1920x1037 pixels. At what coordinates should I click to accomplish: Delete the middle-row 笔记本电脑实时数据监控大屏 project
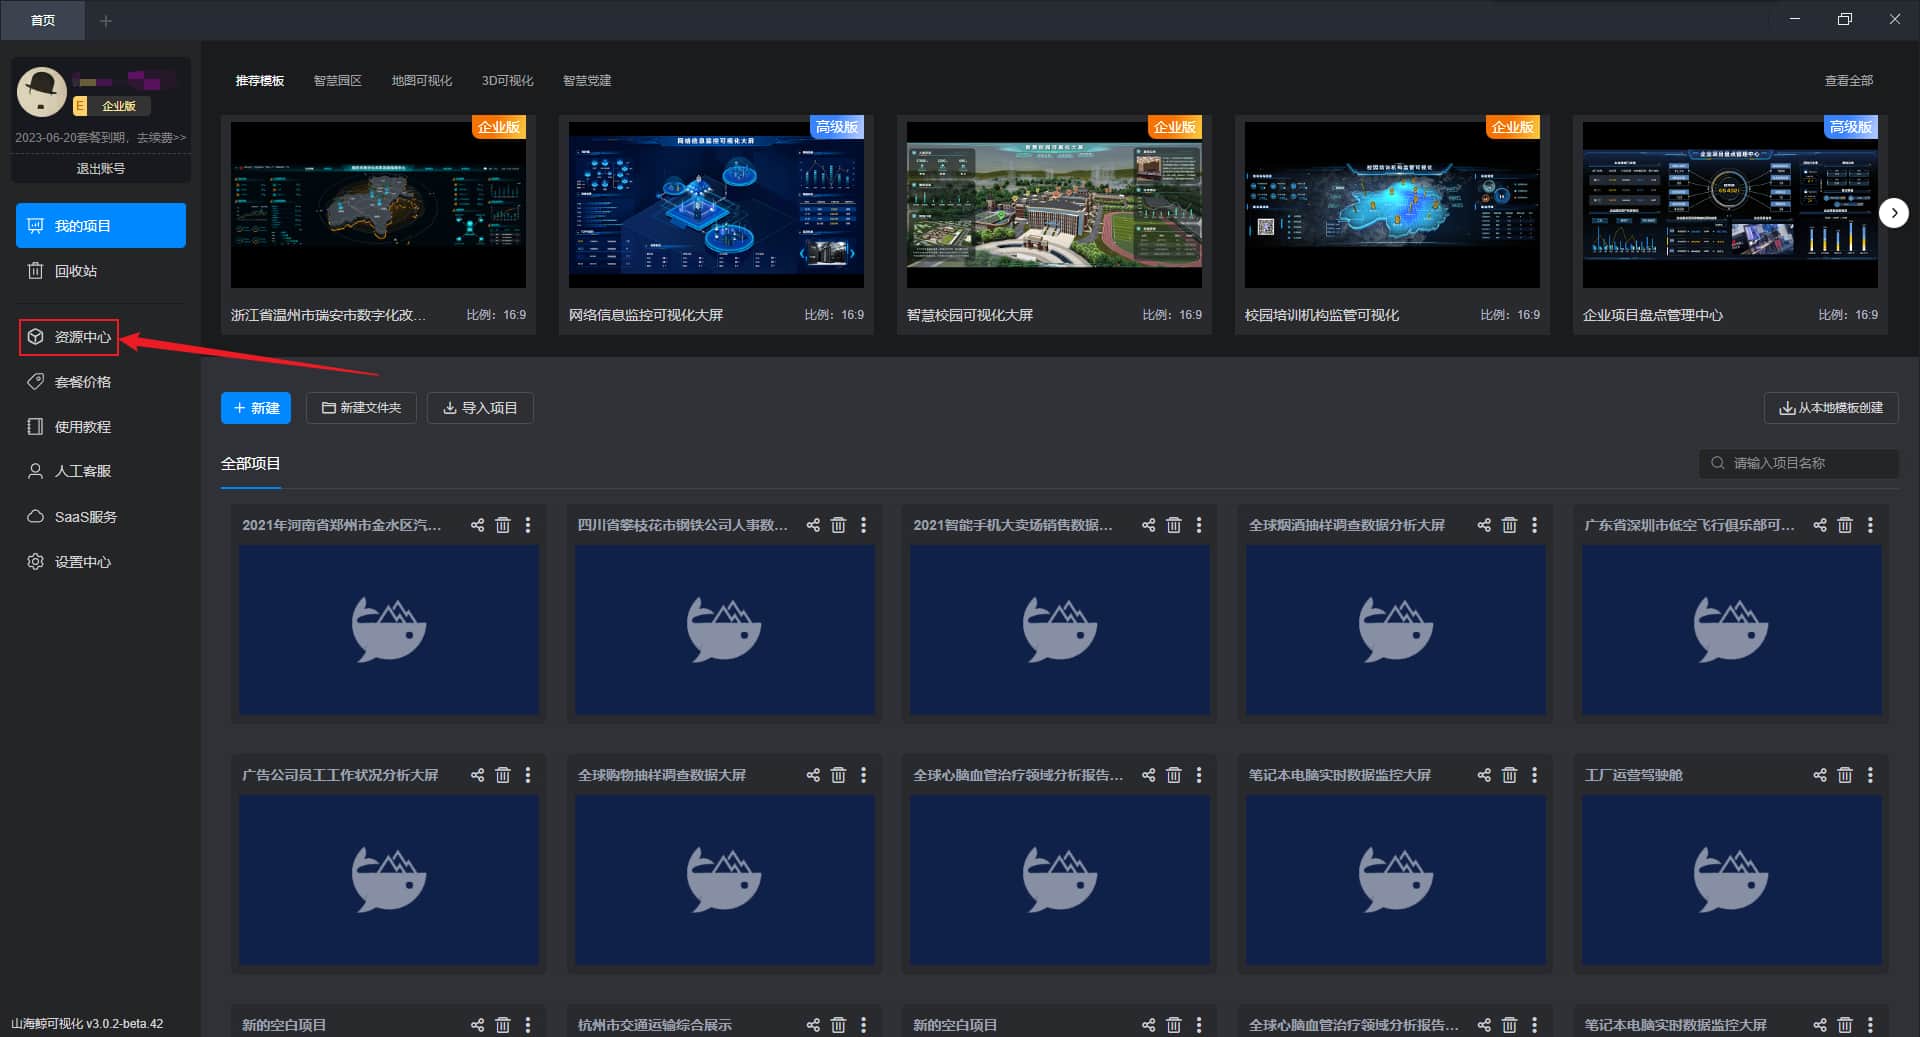coord(1510,775)
